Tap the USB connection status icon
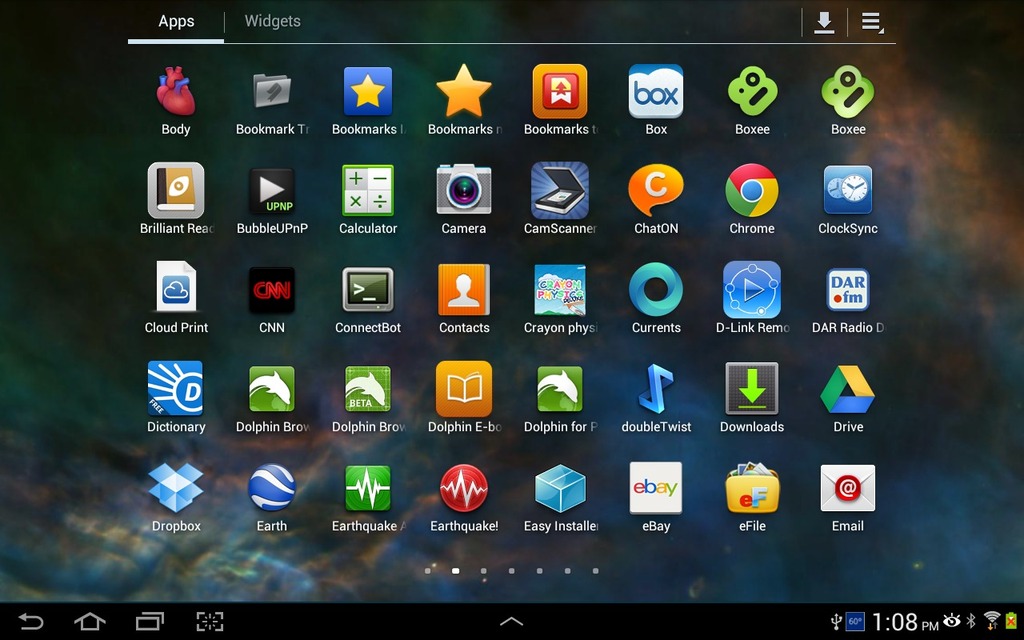 coord(835,622)
